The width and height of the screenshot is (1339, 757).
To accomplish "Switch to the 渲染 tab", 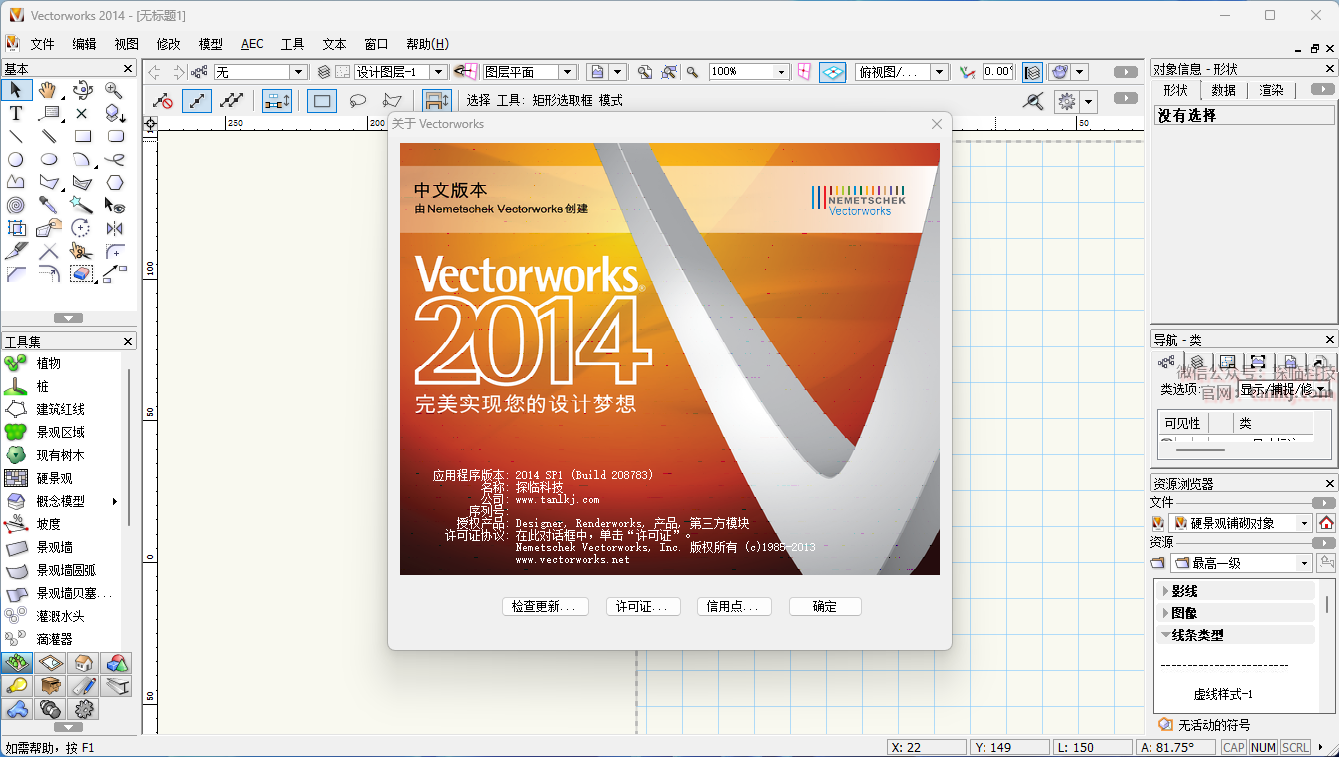I will [x=1271, y=90].
